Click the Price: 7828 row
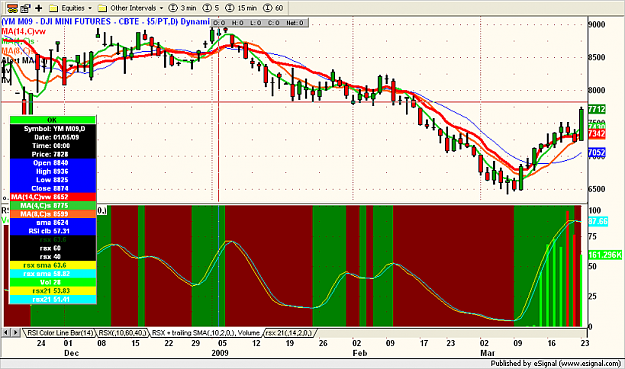Image resolution: width=625 pixels, height=369 pixels. point(53,154)
